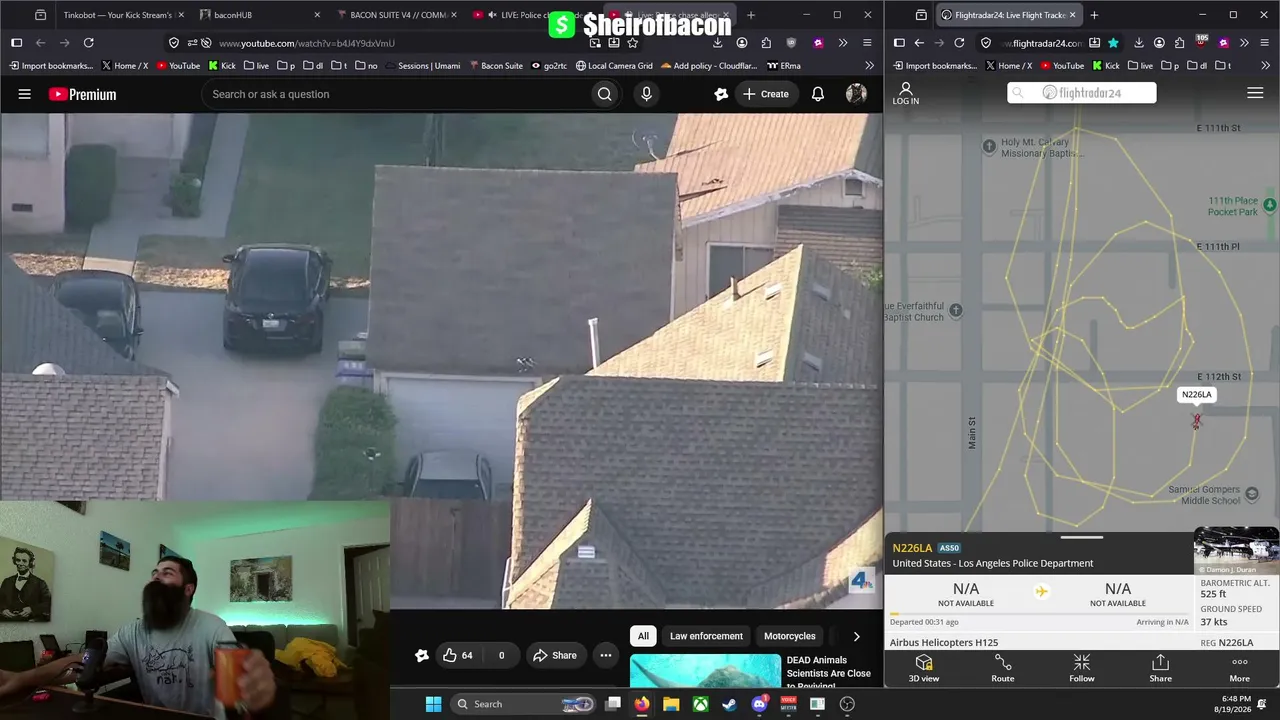Share the N226LA flight

[1160, 668]
